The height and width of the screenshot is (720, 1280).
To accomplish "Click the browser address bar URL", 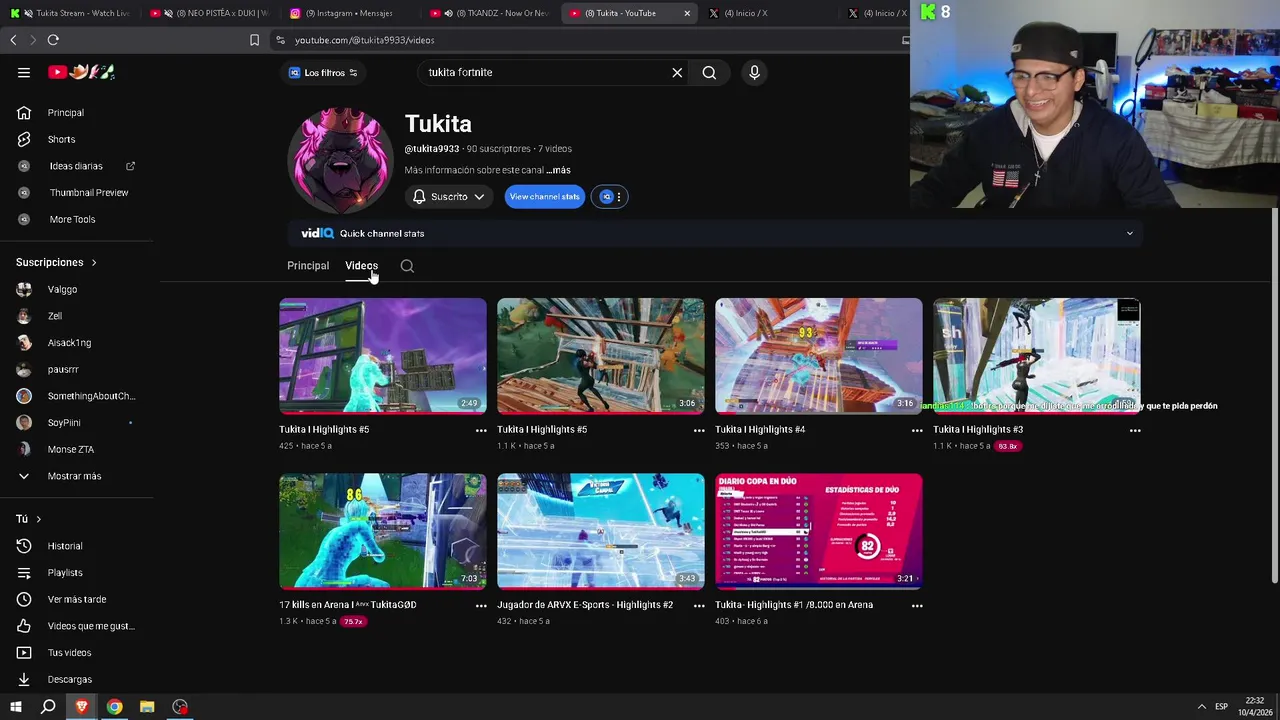I will pos(364,40).
